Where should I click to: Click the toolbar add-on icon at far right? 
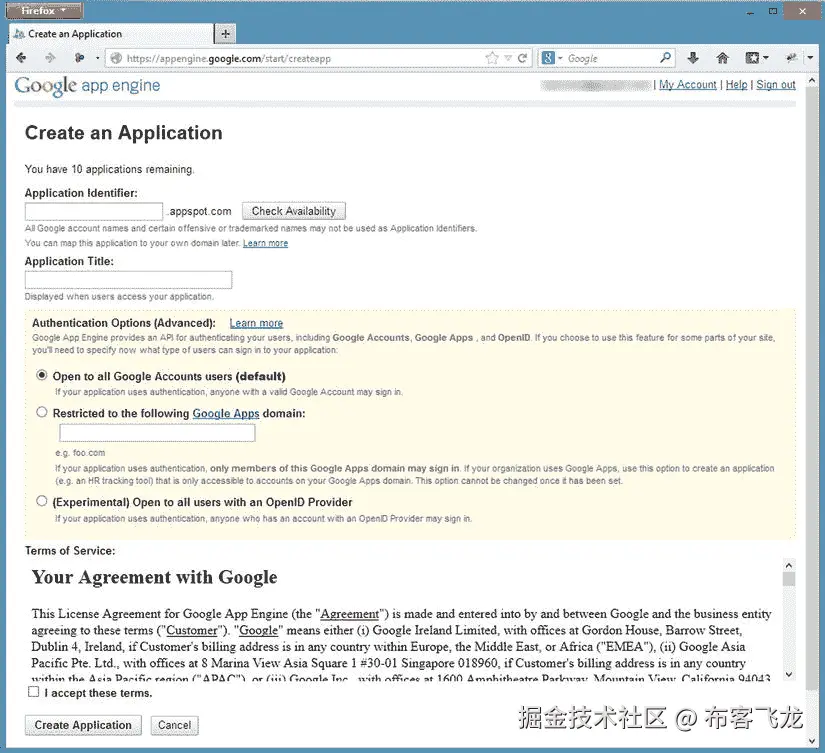[x=791, y=58]
